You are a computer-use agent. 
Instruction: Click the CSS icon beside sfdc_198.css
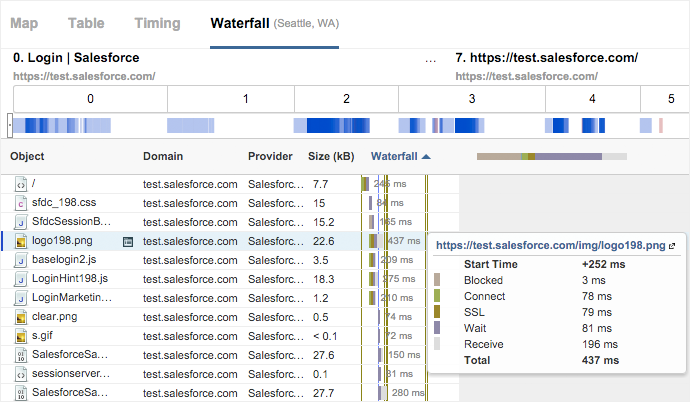point(20,203)
